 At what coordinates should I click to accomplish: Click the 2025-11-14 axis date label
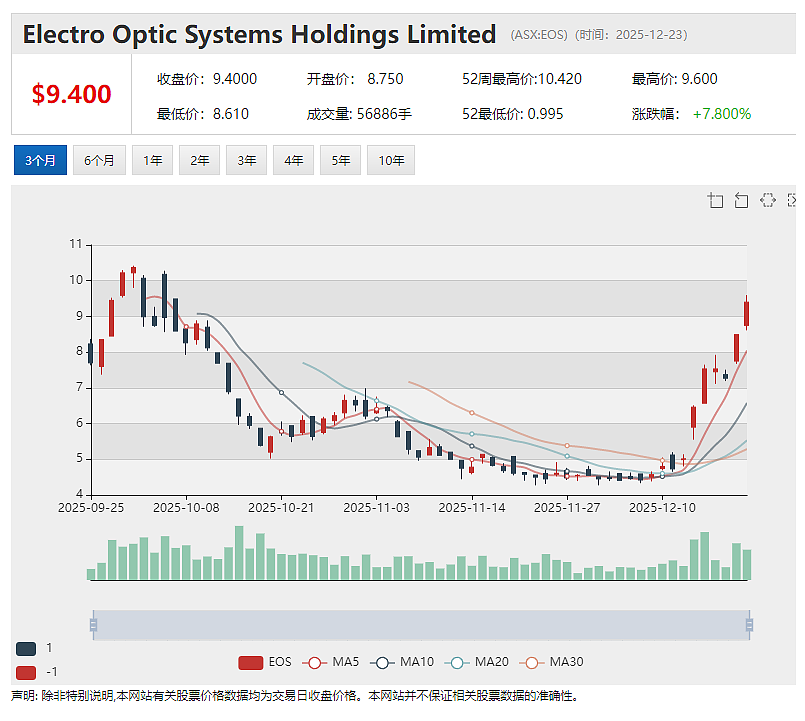click(472, 507)
